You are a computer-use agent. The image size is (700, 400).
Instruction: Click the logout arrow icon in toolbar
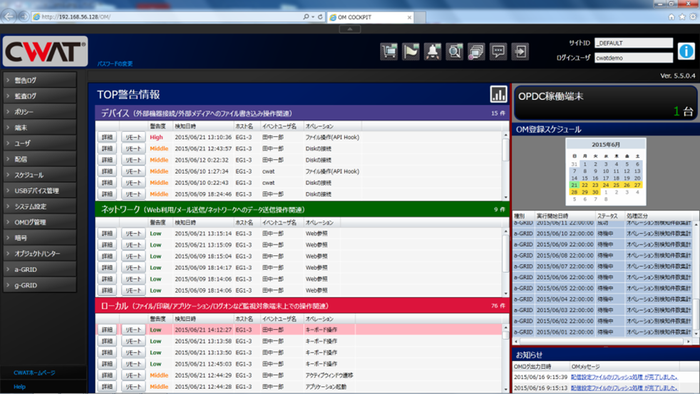click(x=520, y=51)
